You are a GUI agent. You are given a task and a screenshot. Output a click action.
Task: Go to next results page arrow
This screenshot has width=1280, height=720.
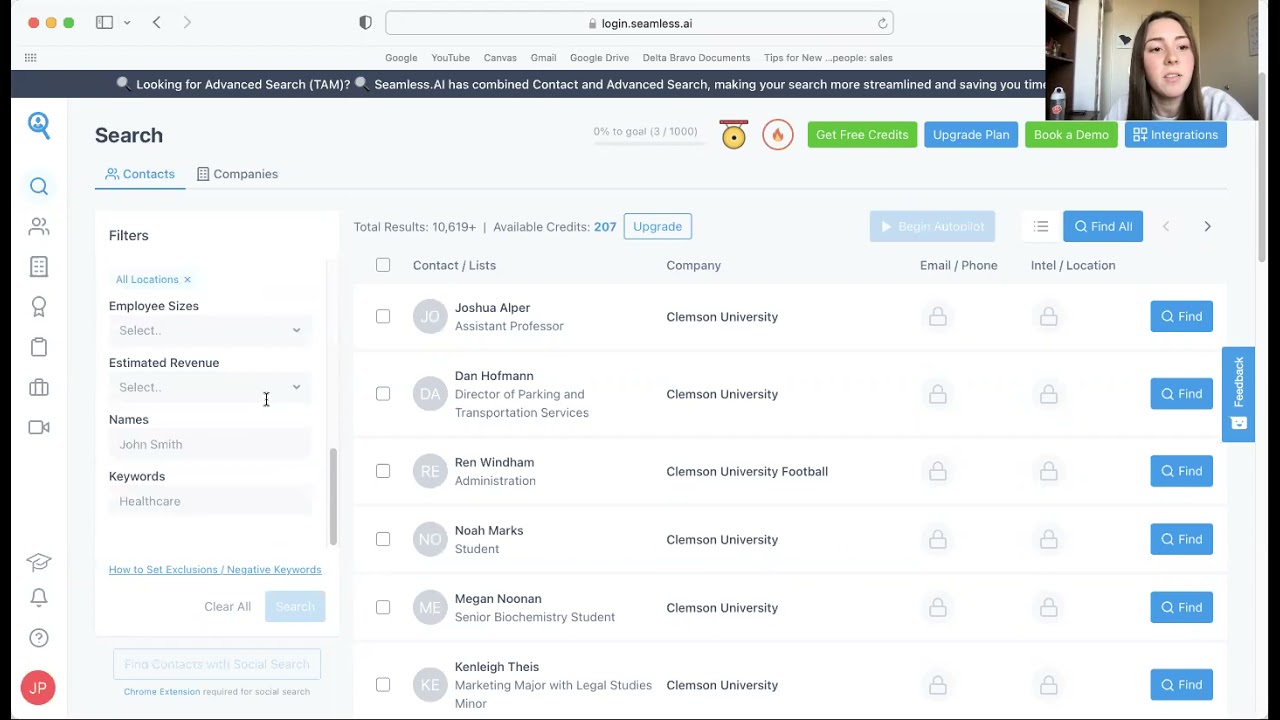[1207, 227]
